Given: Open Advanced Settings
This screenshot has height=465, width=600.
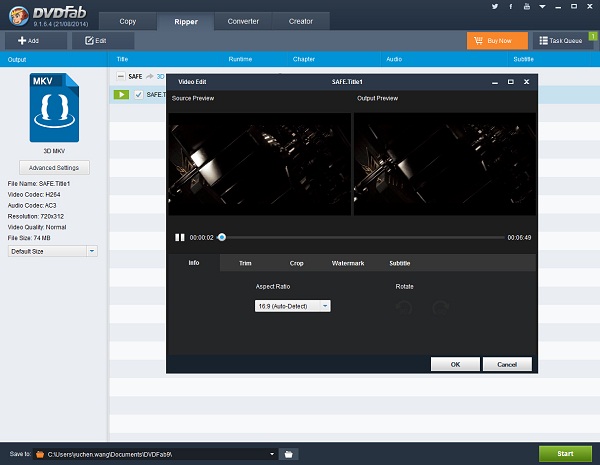Looking at the screenshot, I should pyautogui.click(x=54, y=168).
